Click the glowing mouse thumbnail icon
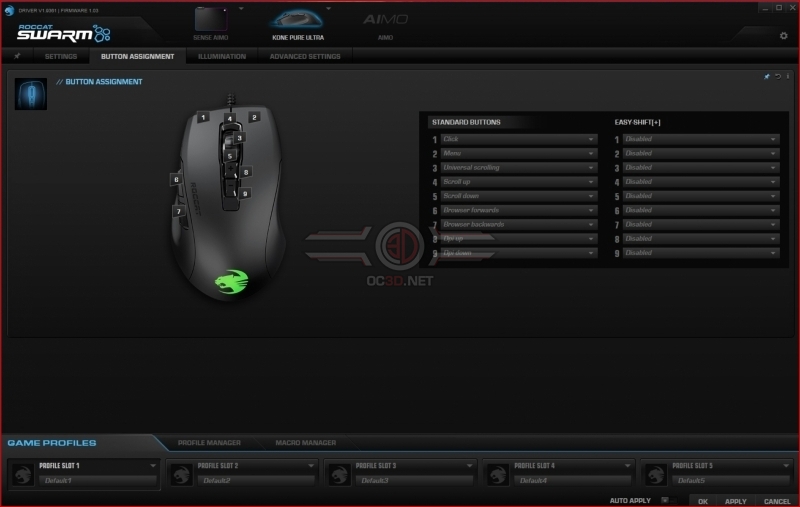The height and width of the screenshot is (507, 800). pyautogui.click(x=31, y=94)
